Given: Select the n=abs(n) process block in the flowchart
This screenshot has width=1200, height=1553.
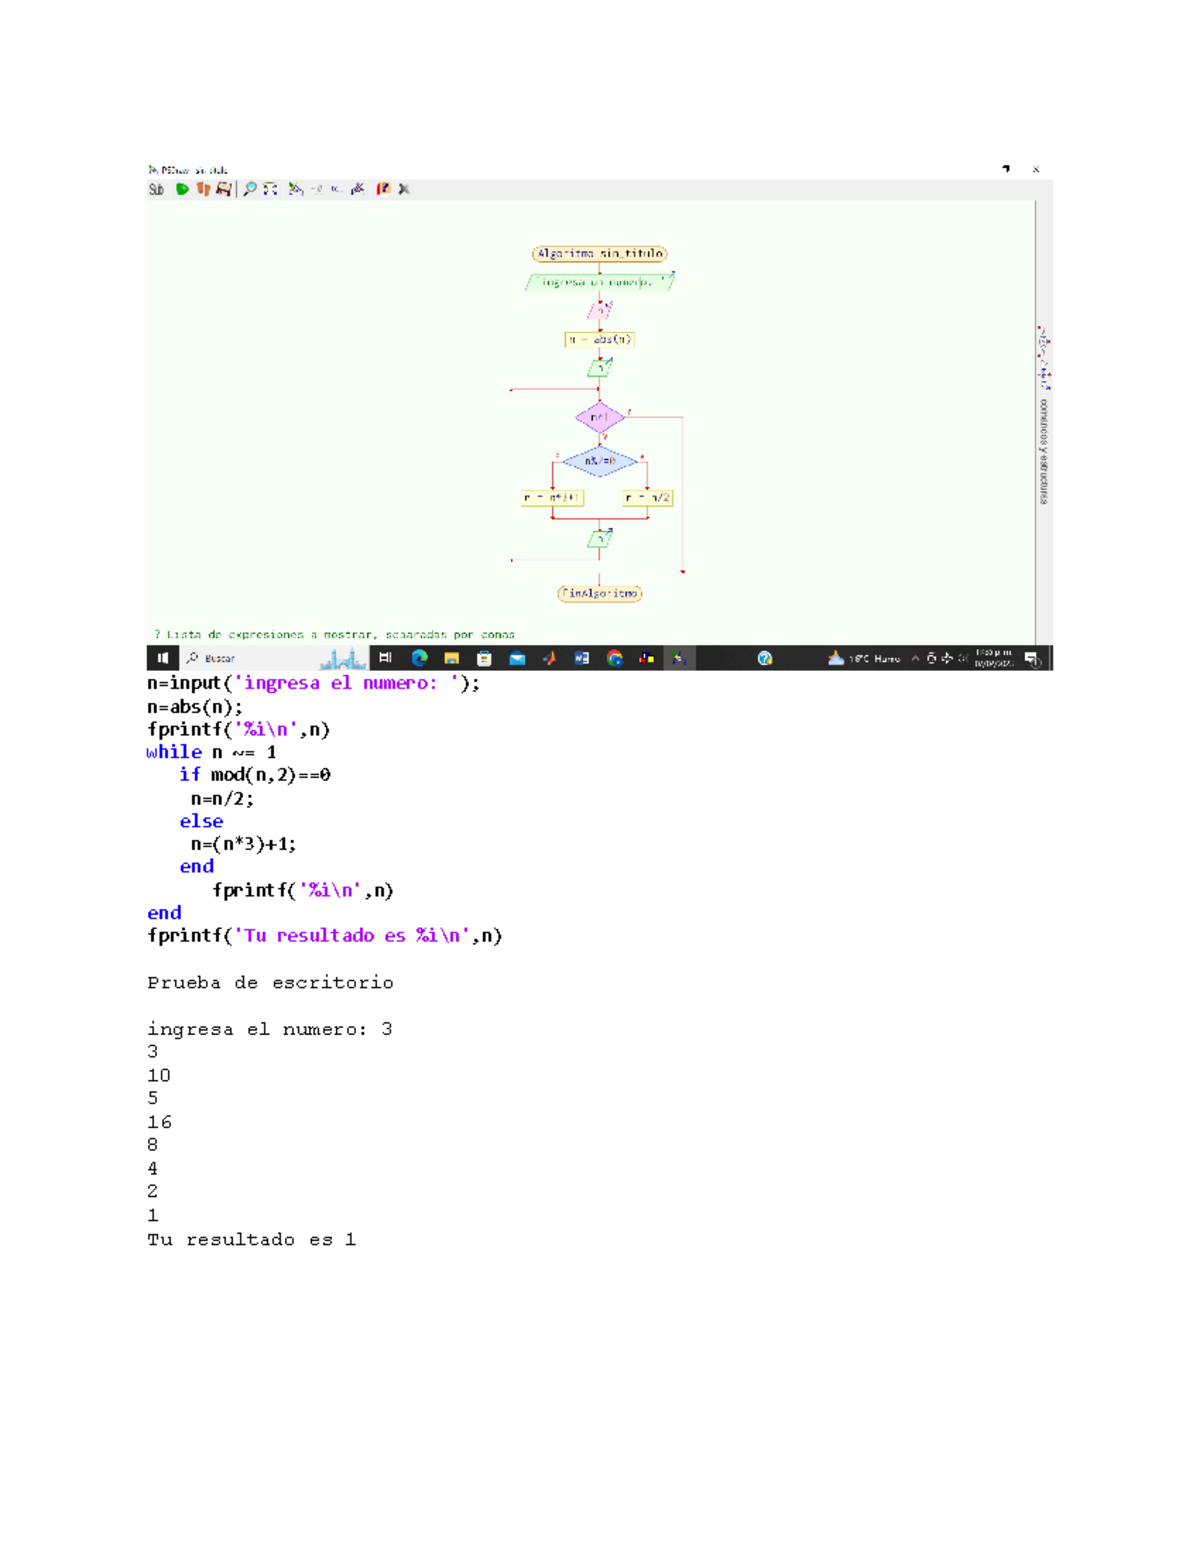Looking at the screenshot, I should pyautogui.click(x=600, y=339).
